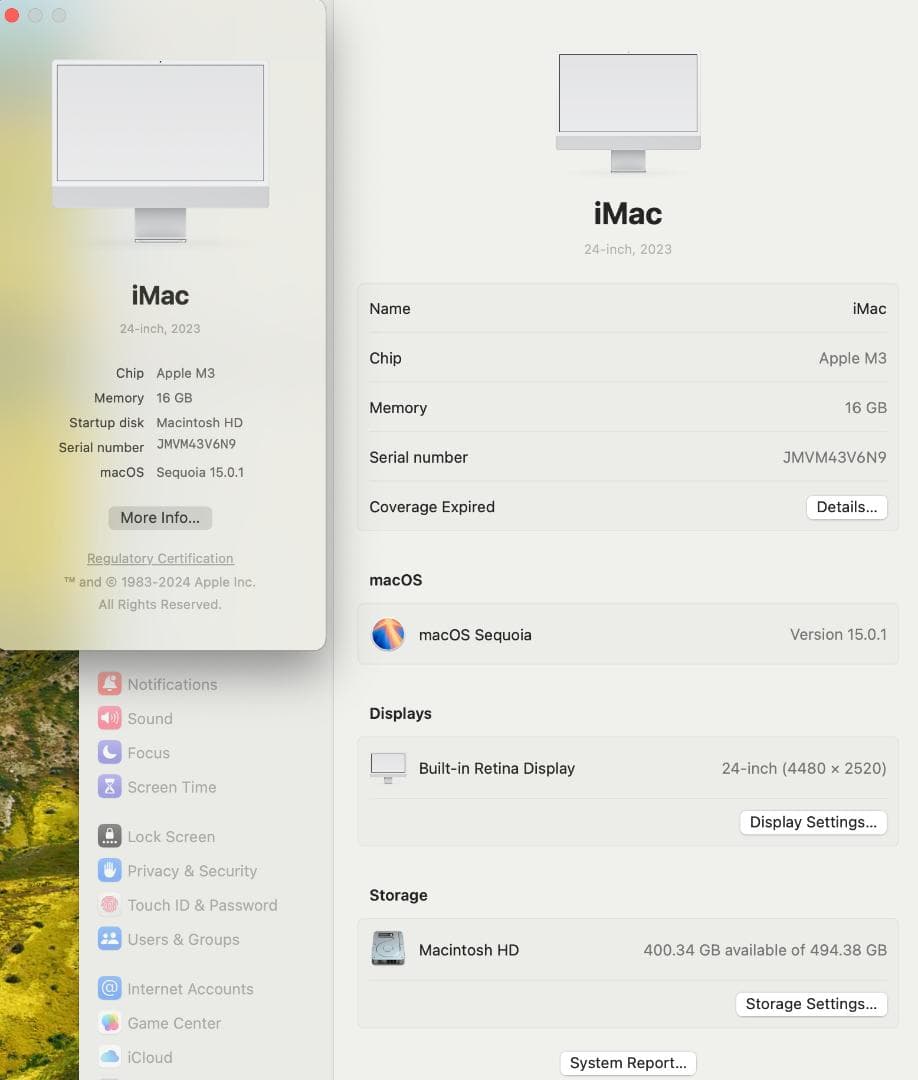Open Screen Time settings
The width and height of the screenshot is (918, 1080).
[110, 787]
